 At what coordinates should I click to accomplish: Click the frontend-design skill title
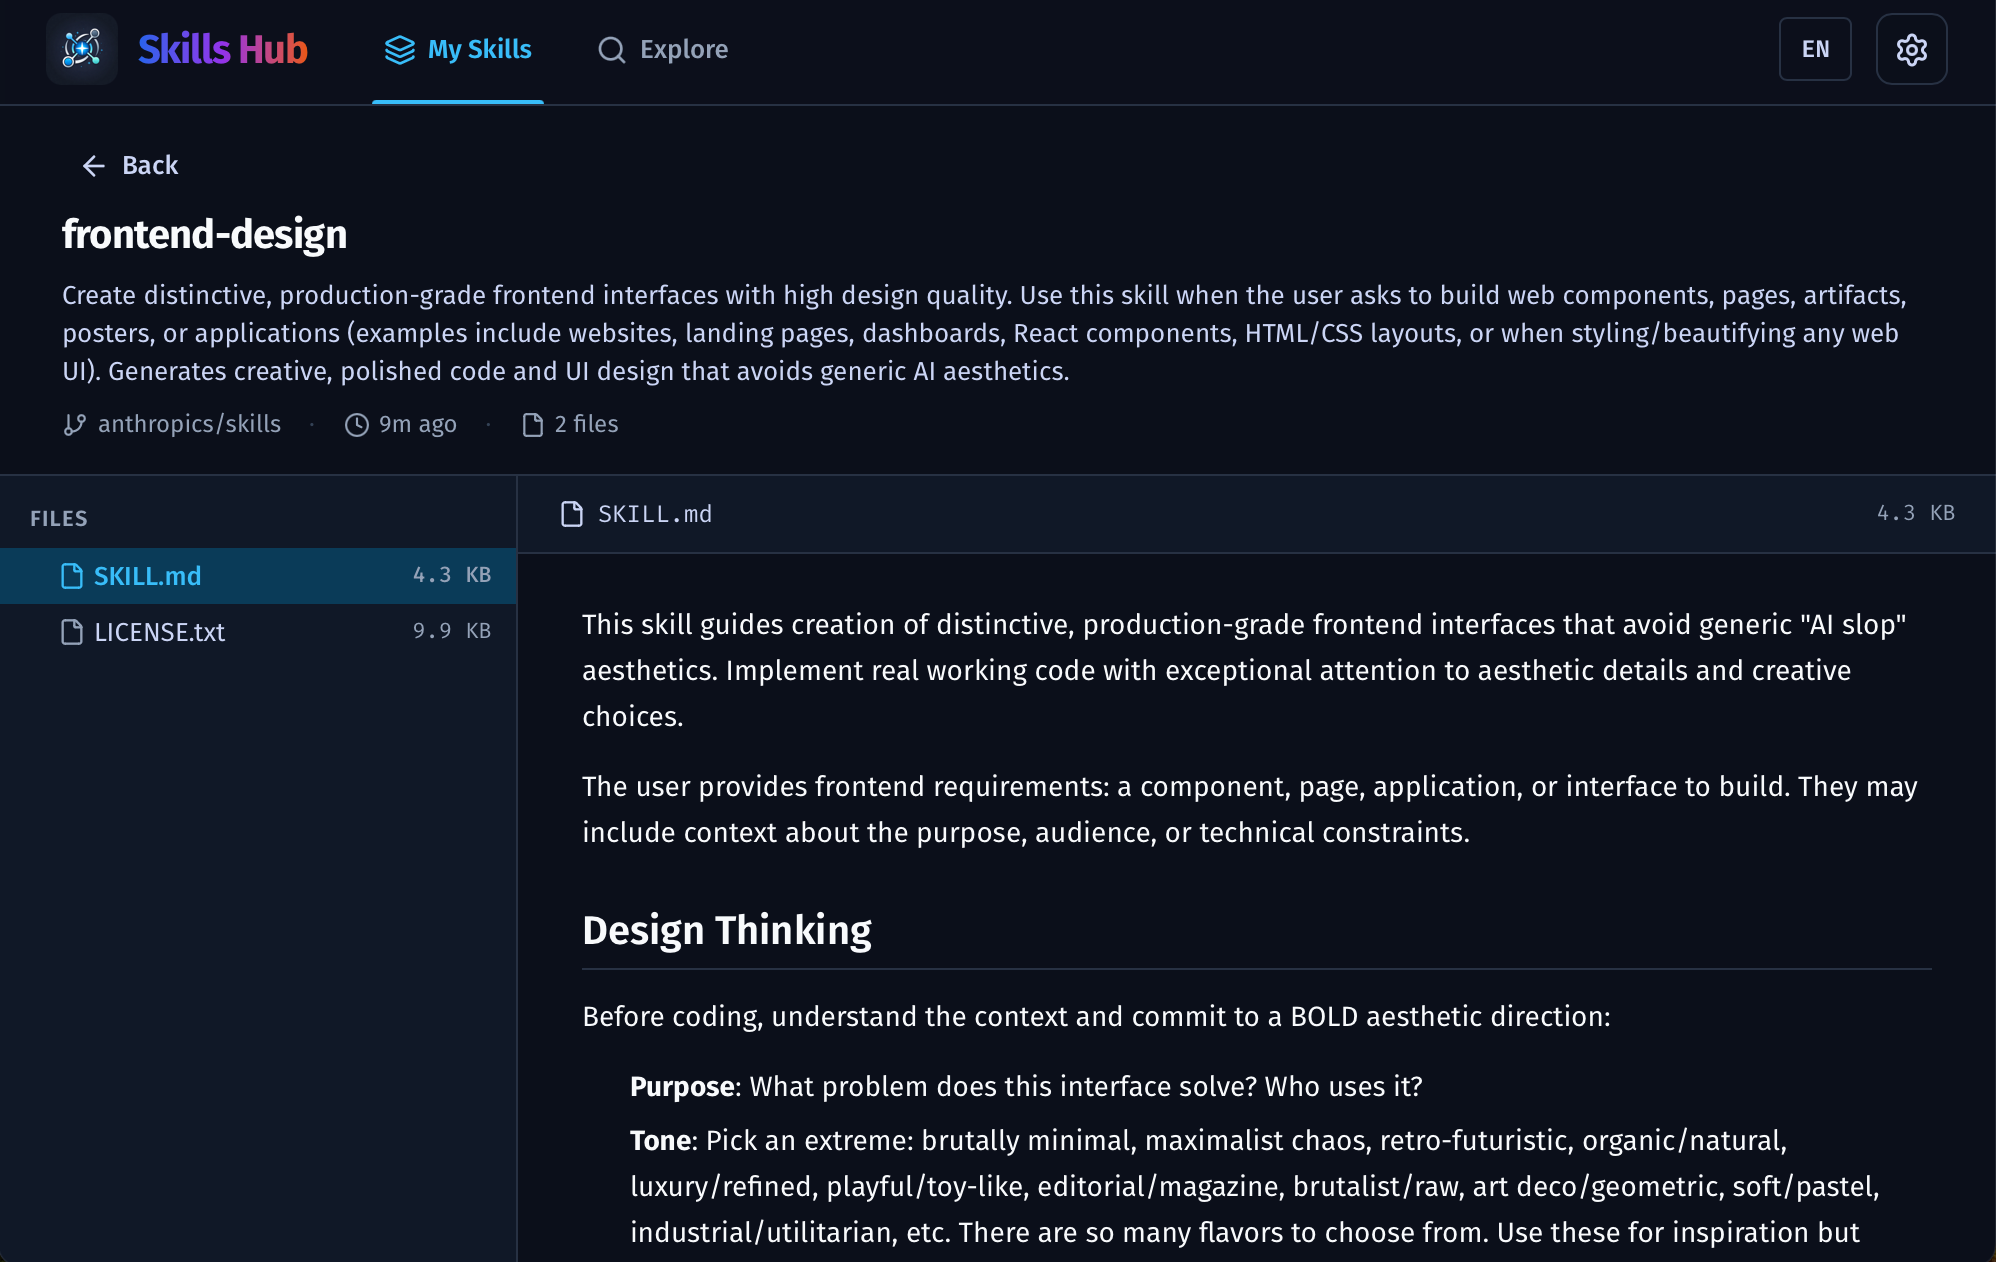[204, 234]
